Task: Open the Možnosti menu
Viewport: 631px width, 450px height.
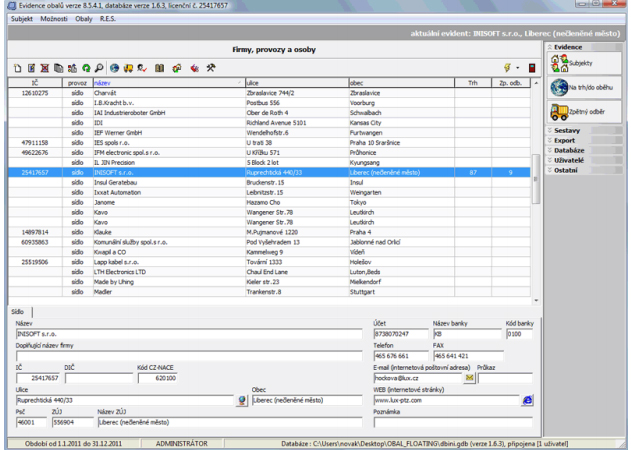Action: (x=54, y=19)
